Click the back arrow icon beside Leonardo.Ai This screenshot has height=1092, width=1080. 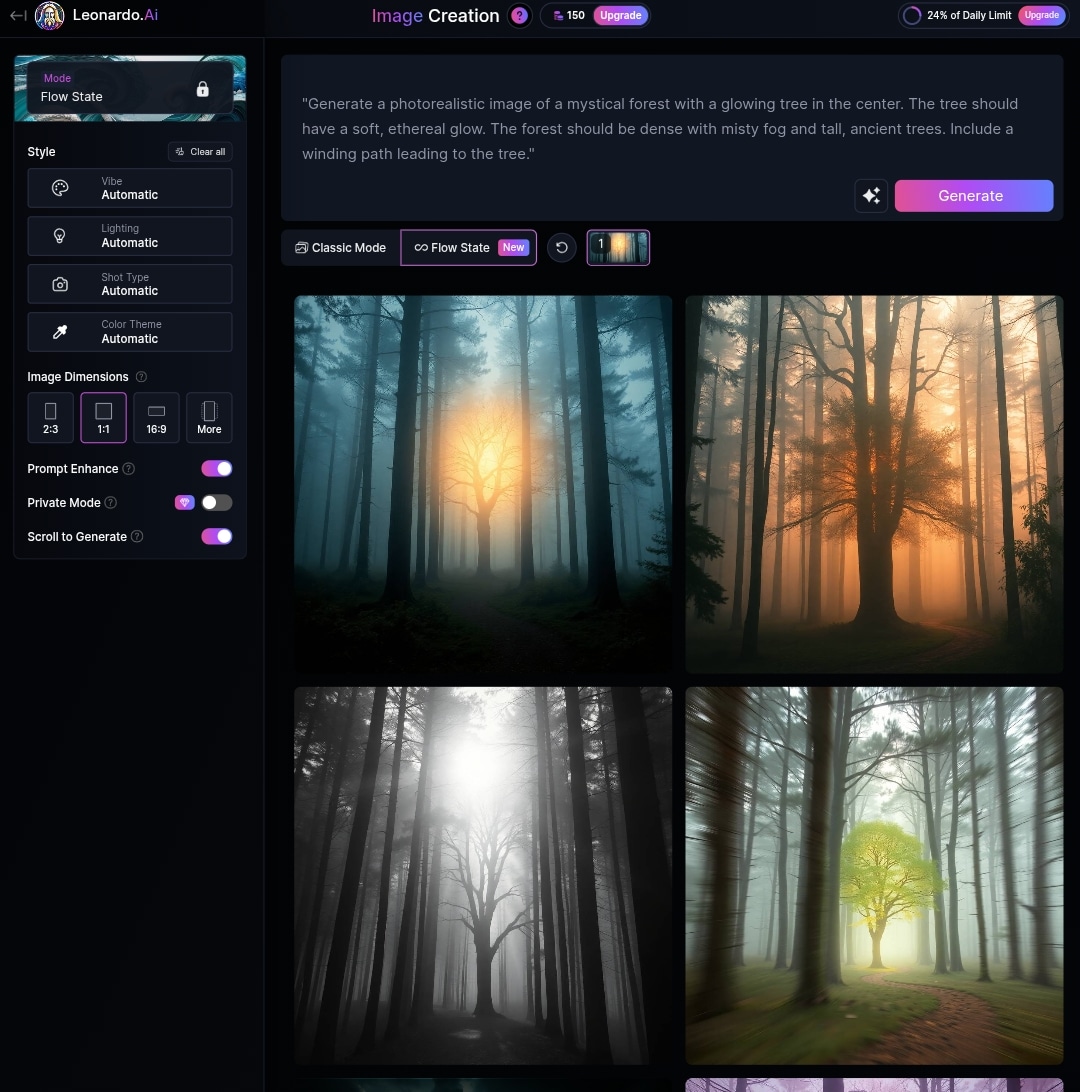tap(18, 15)
